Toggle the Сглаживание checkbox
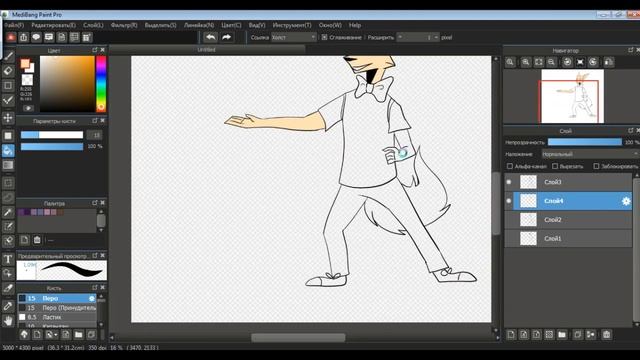This screenshot has height=360, width=640. (x=324, y=37)
